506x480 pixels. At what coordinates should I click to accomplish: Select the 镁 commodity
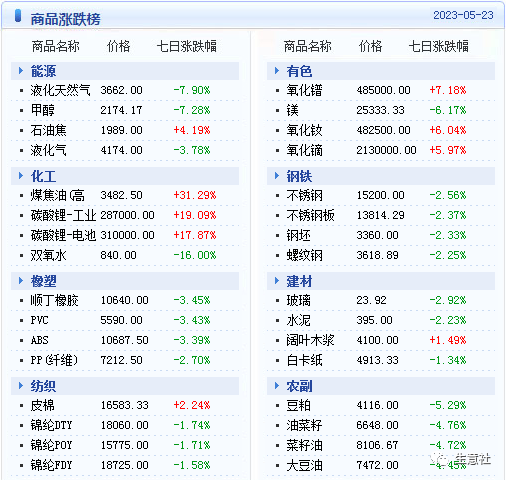tap(292, 110)
